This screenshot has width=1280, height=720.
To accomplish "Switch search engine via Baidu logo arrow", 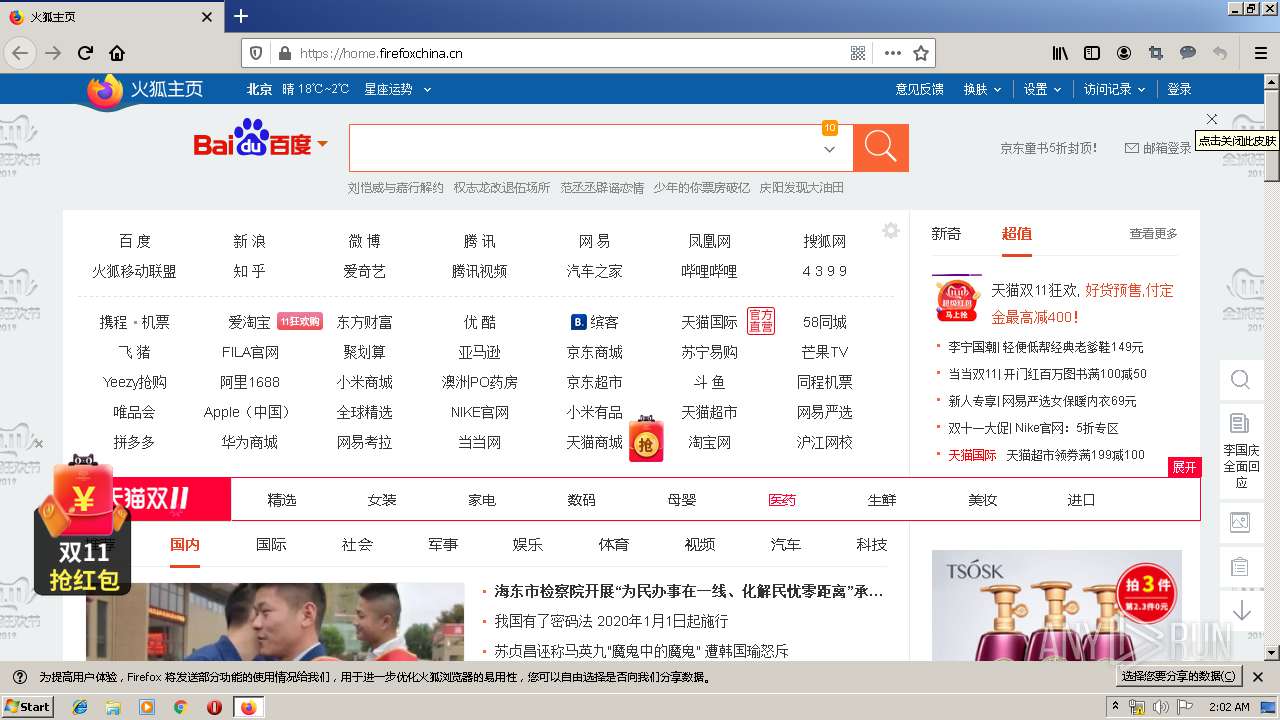I will point(323,145).
